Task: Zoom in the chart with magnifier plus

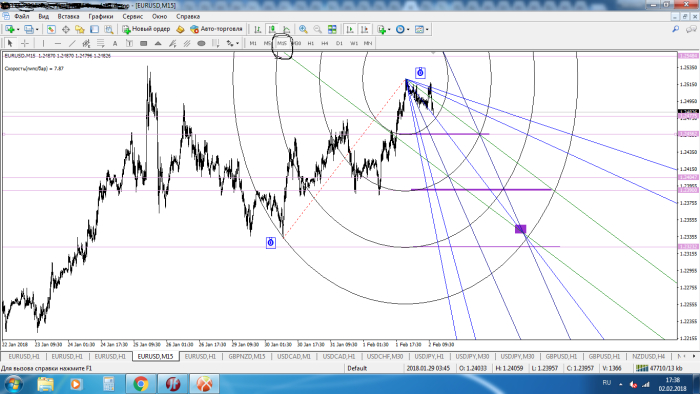Action: [303, 29]
